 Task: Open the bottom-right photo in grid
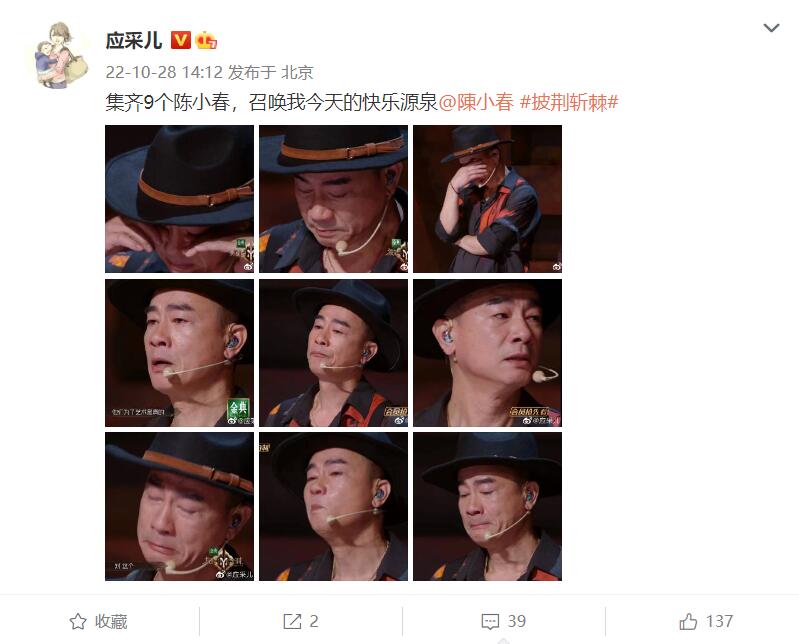[487, 506]
